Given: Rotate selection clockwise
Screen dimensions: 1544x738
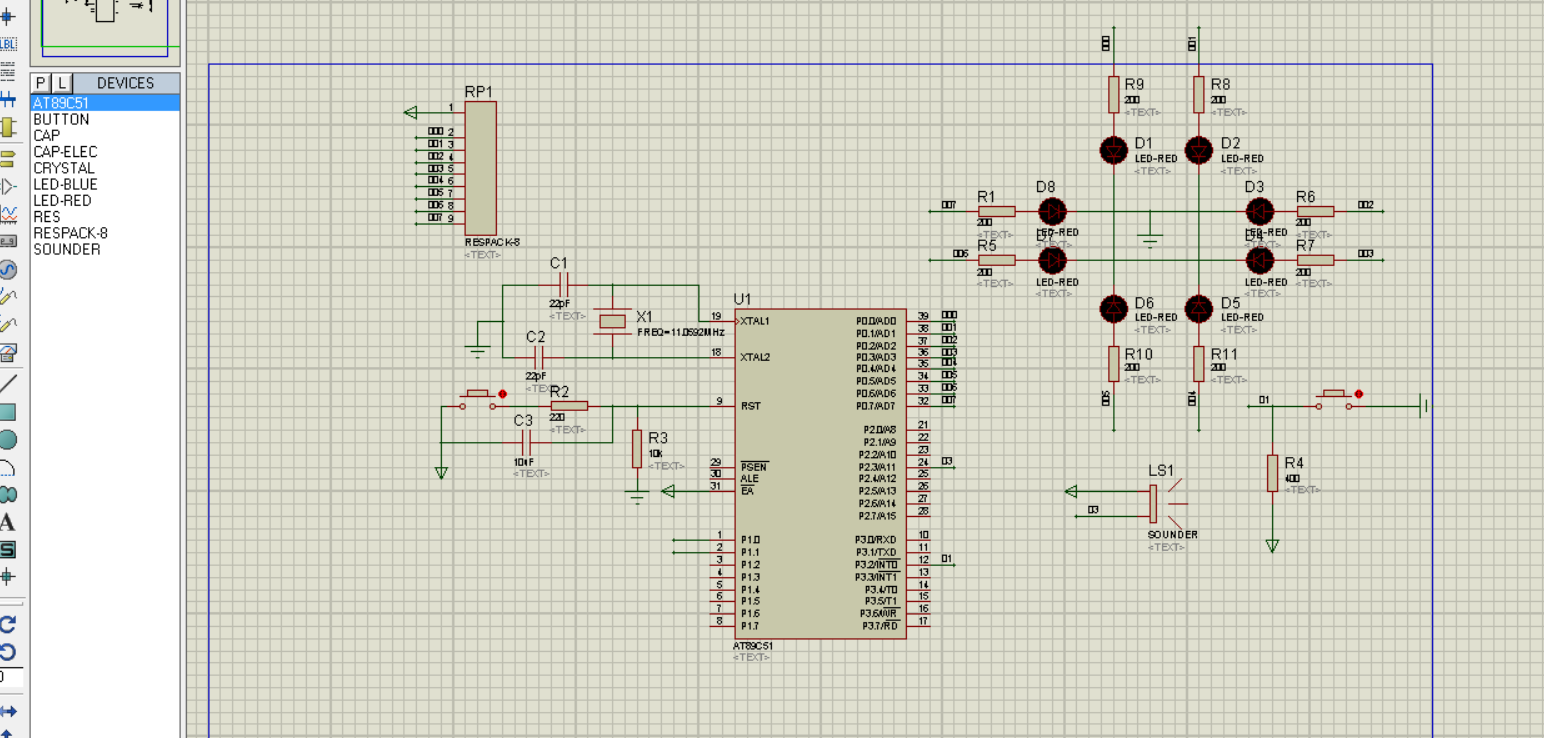Looking at the screenshot, I should coord(8,624).
